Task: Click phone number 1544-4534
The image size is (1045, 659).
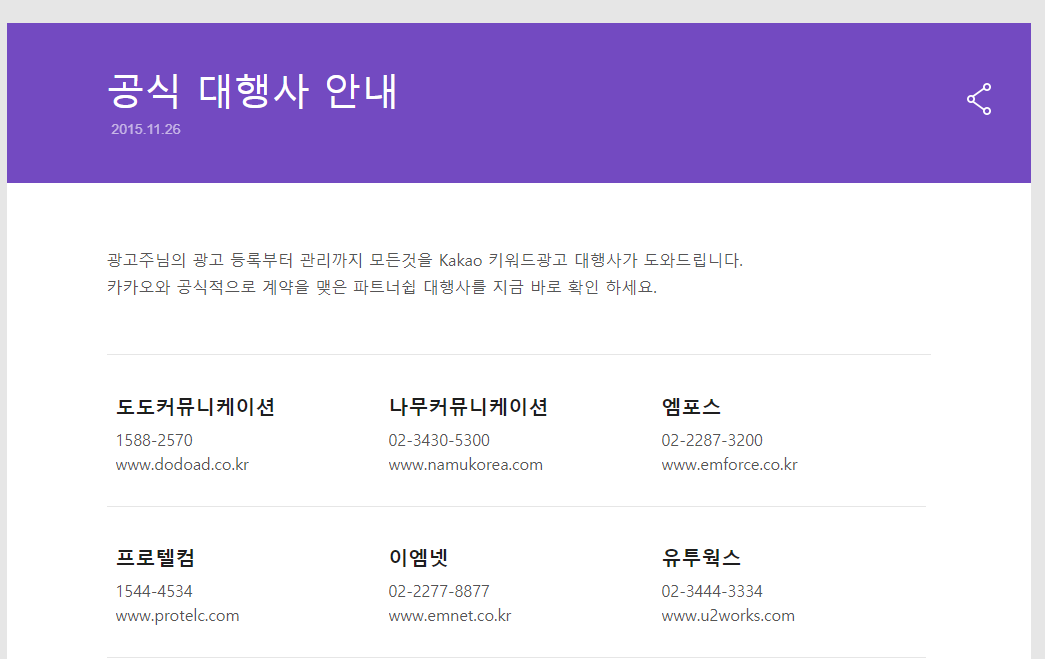Action: click(154, 592)
